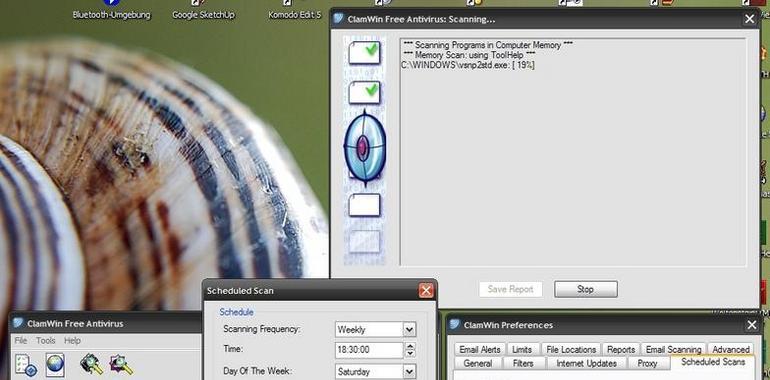Expand the Scanning Frequency dropdown
This screenshot has width=770, height=380.
[x=409, y=329]
